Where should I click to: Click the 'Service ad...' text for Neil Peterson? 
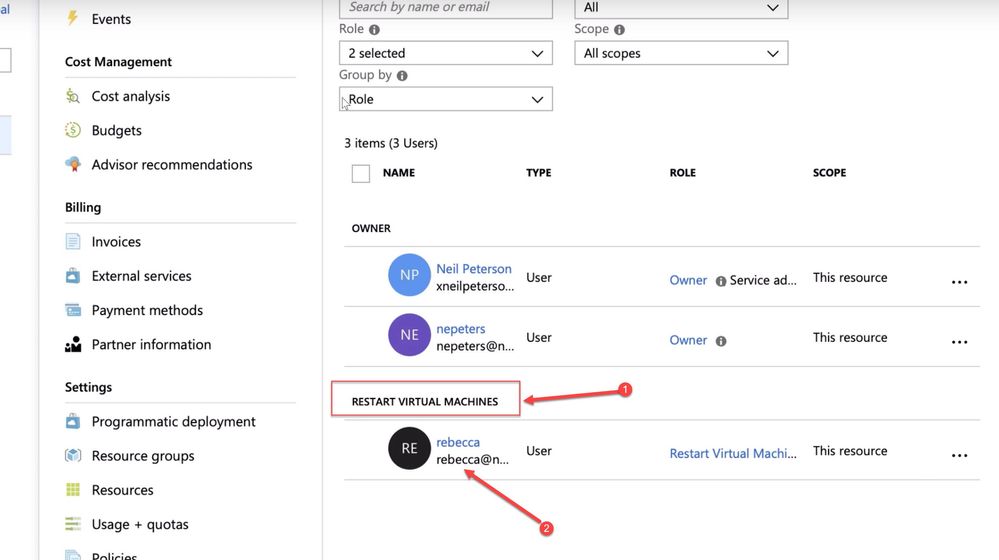point(763,280)
